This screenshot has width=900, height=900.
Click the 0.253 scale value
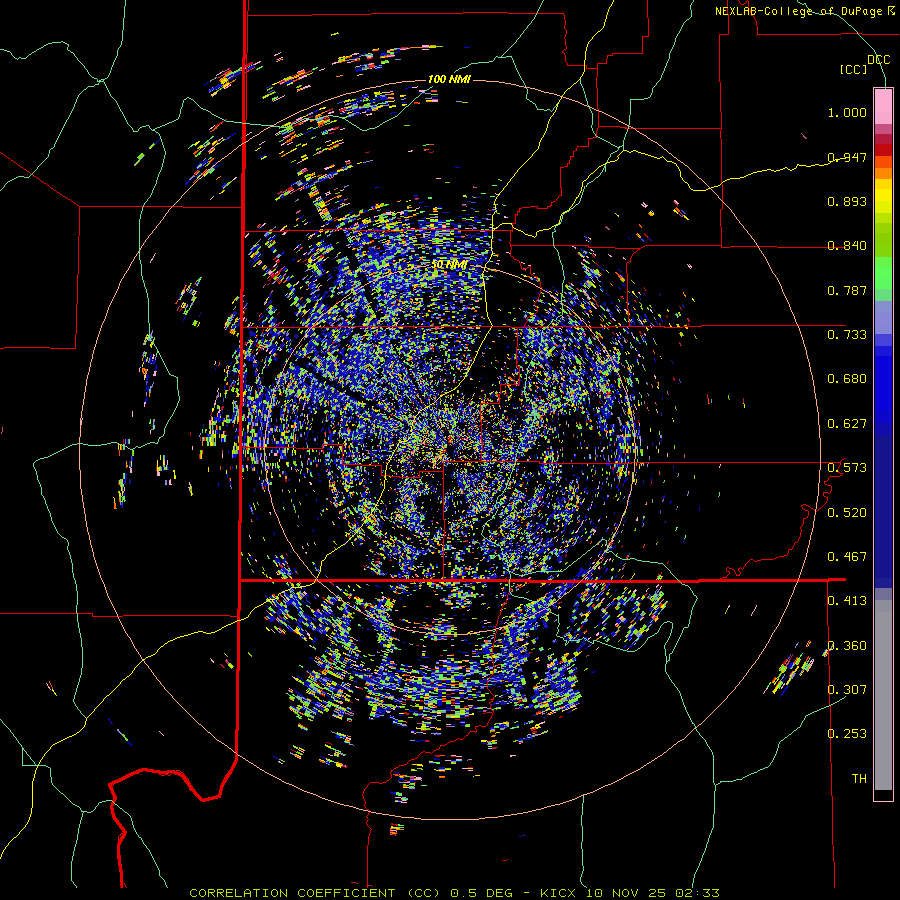pyautogui.click(x=847, y=734)
